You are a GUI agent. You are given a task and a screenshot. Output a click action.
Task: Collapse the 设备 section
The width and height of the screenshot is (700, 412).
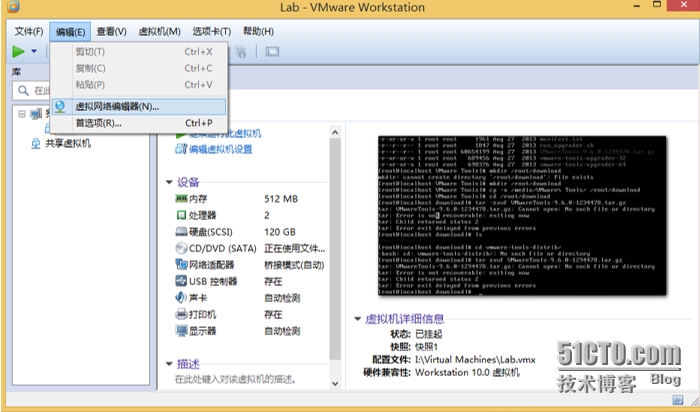(169, 182)
